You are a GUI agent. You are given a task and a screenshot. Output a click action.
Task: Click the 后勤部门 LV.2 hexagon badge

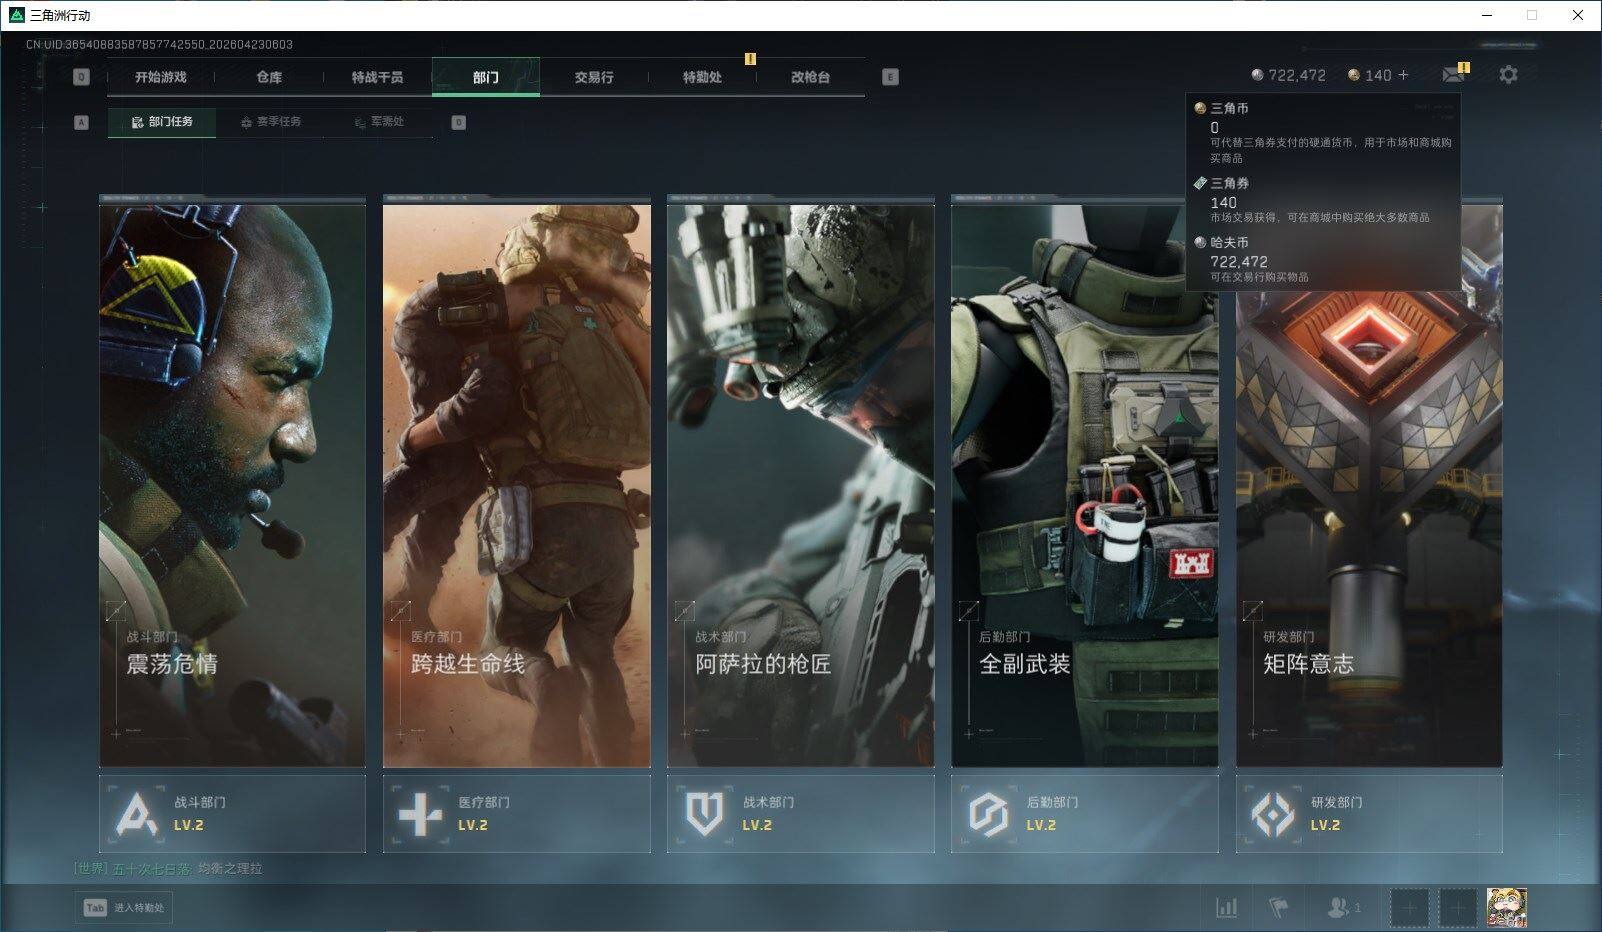pos(988,814)
